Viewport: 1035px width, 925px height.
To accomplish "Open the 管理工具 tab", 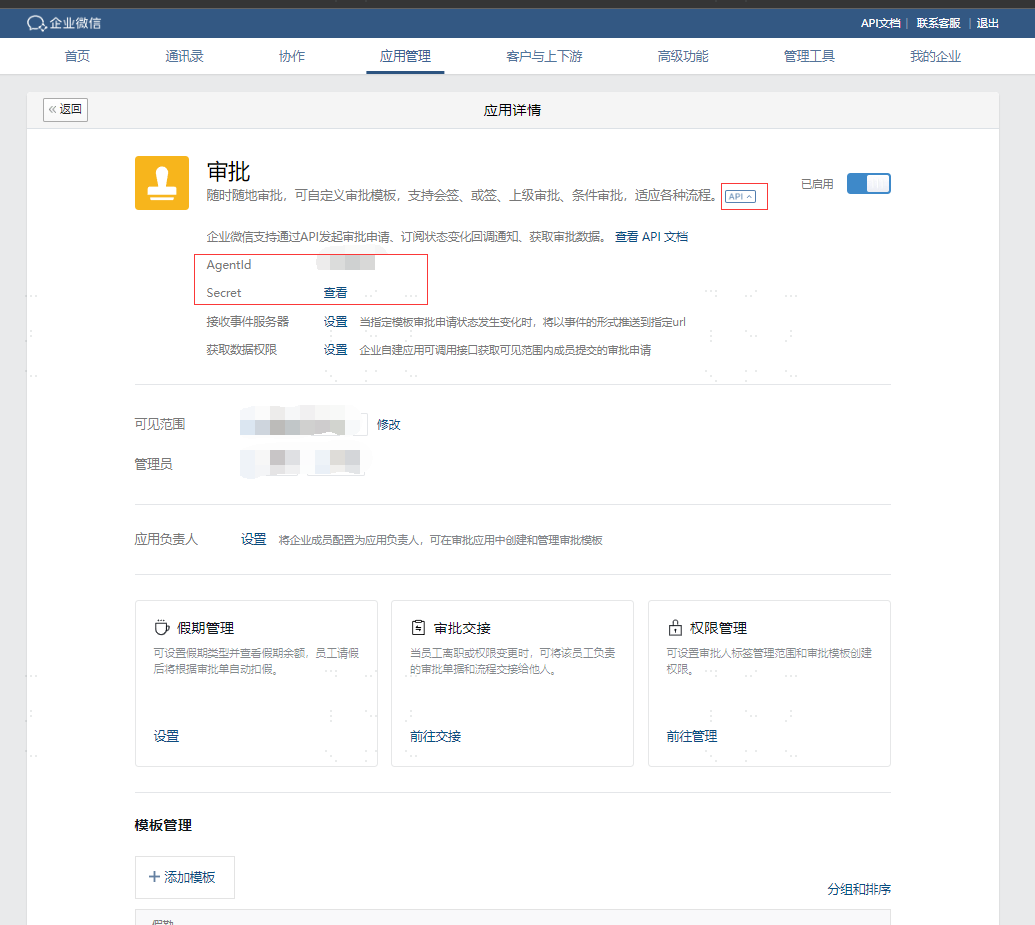I will [x=809, y=56].
